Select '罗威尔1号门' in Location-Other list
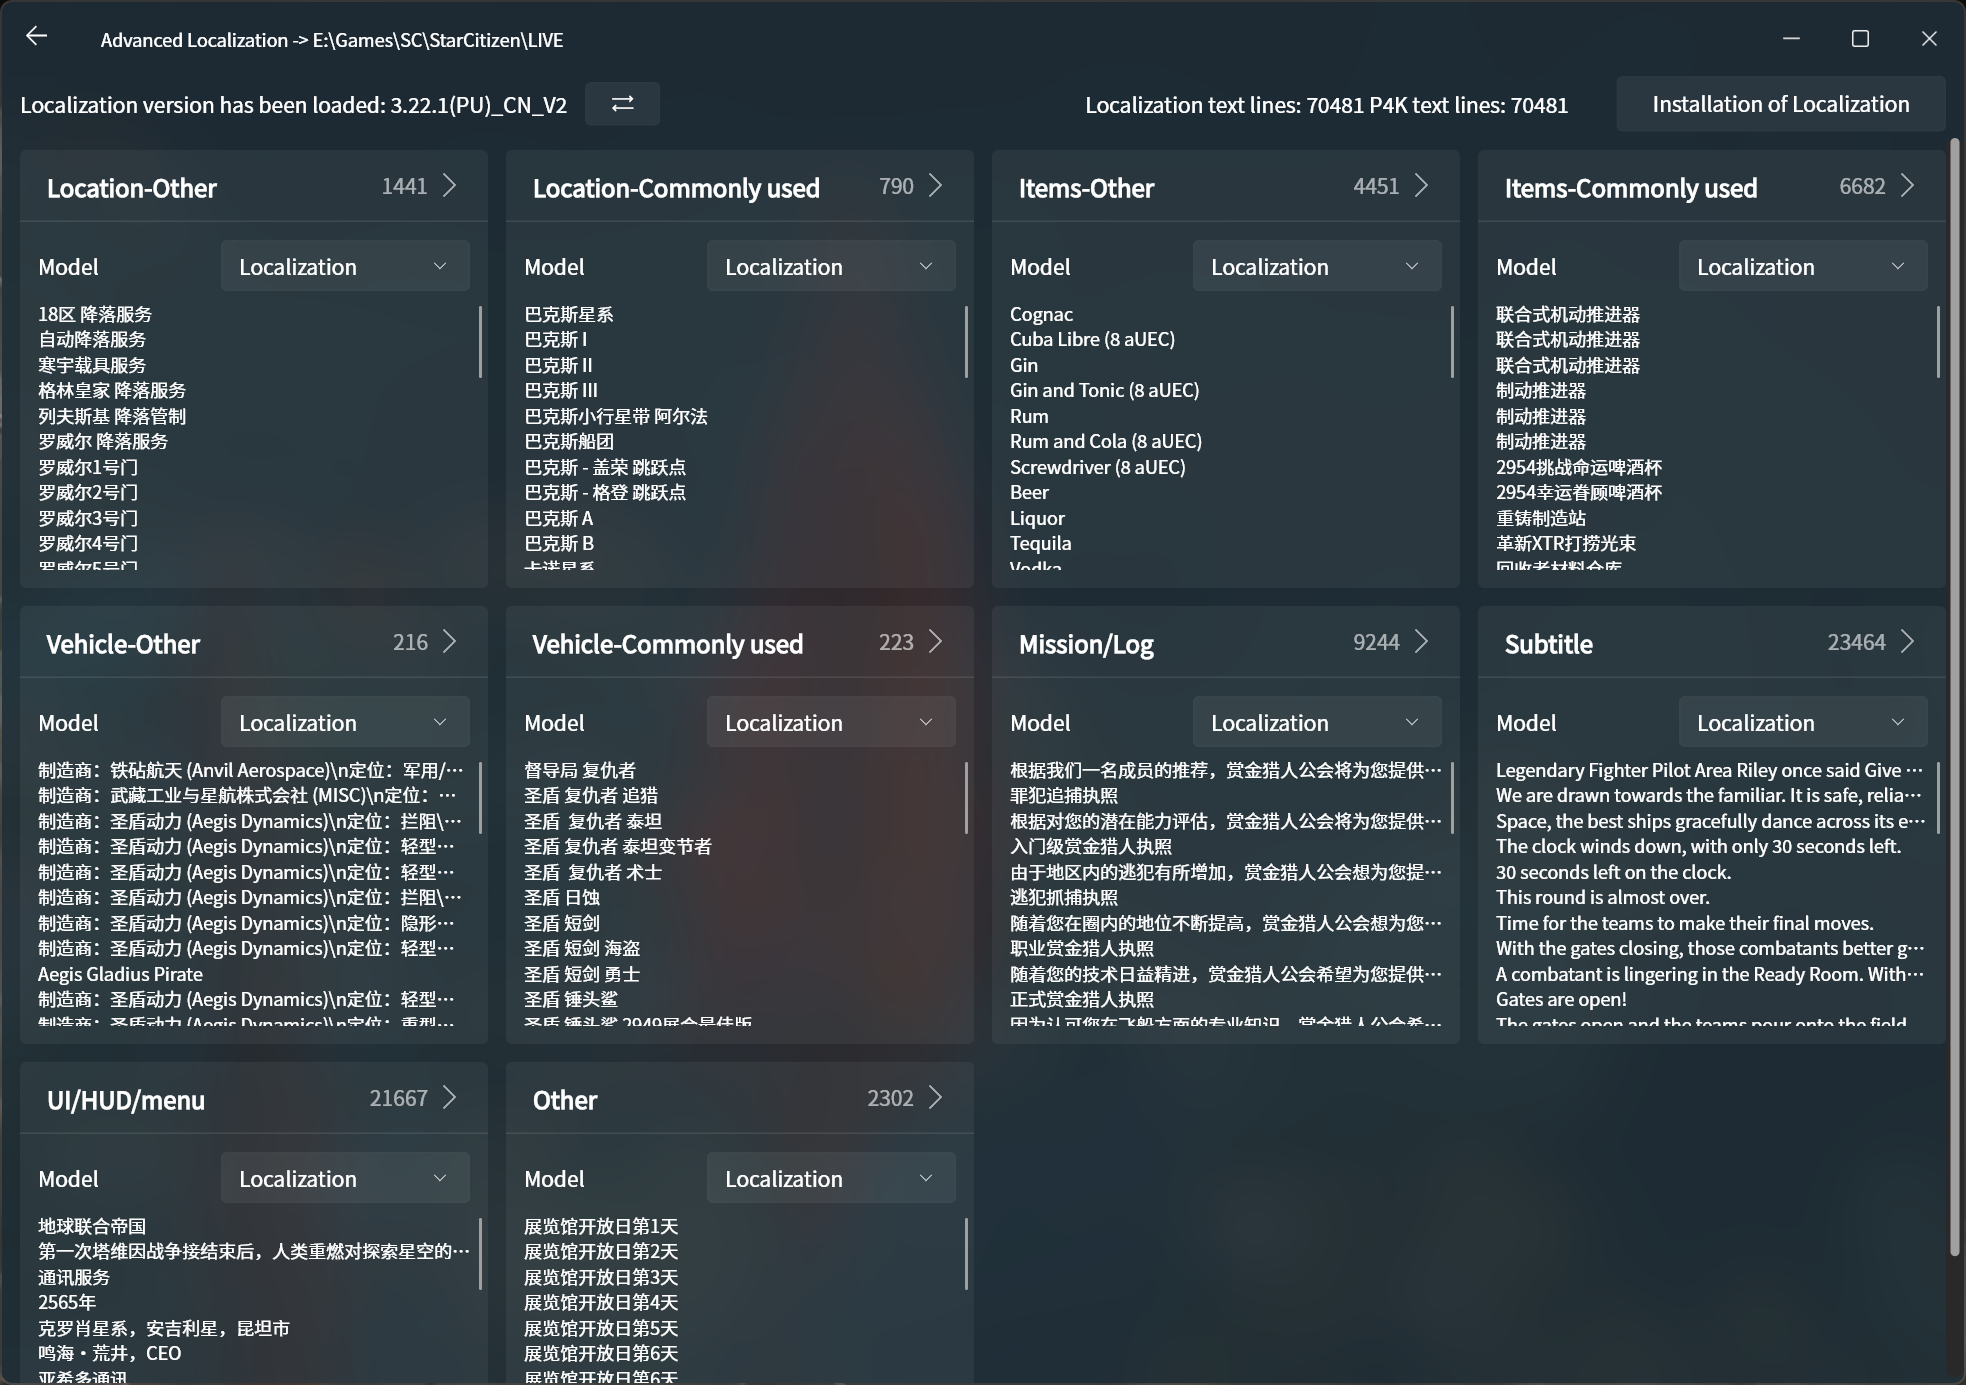The width and height of the screenshot is (1966, 1385). tap(88, 467)
